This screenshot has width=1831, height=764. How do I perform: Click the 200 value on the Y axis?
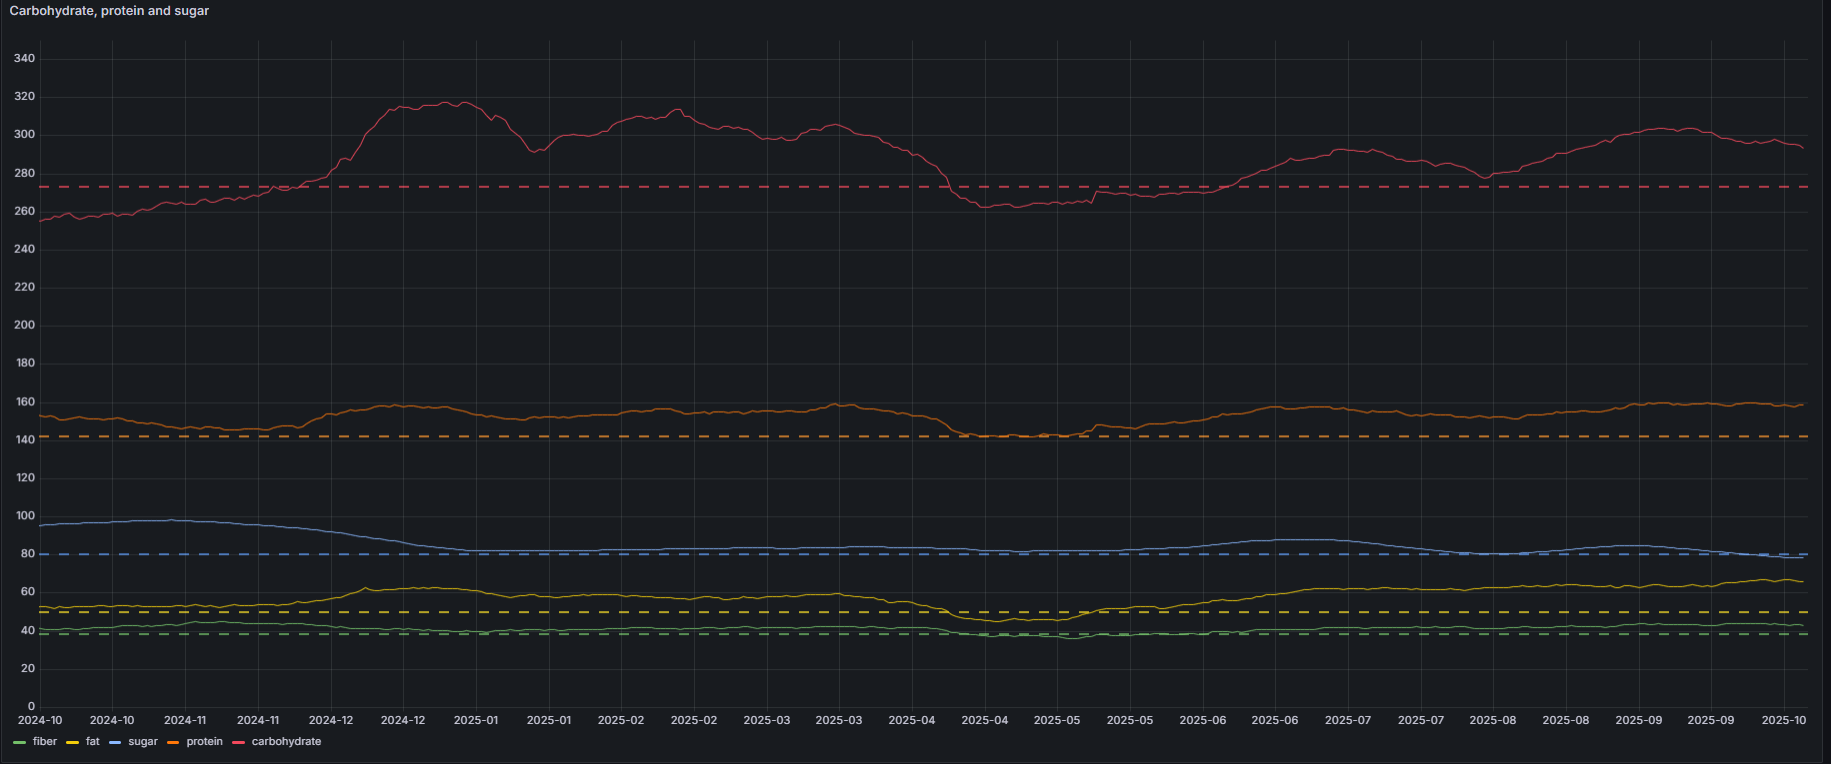[x=24, y=325]
